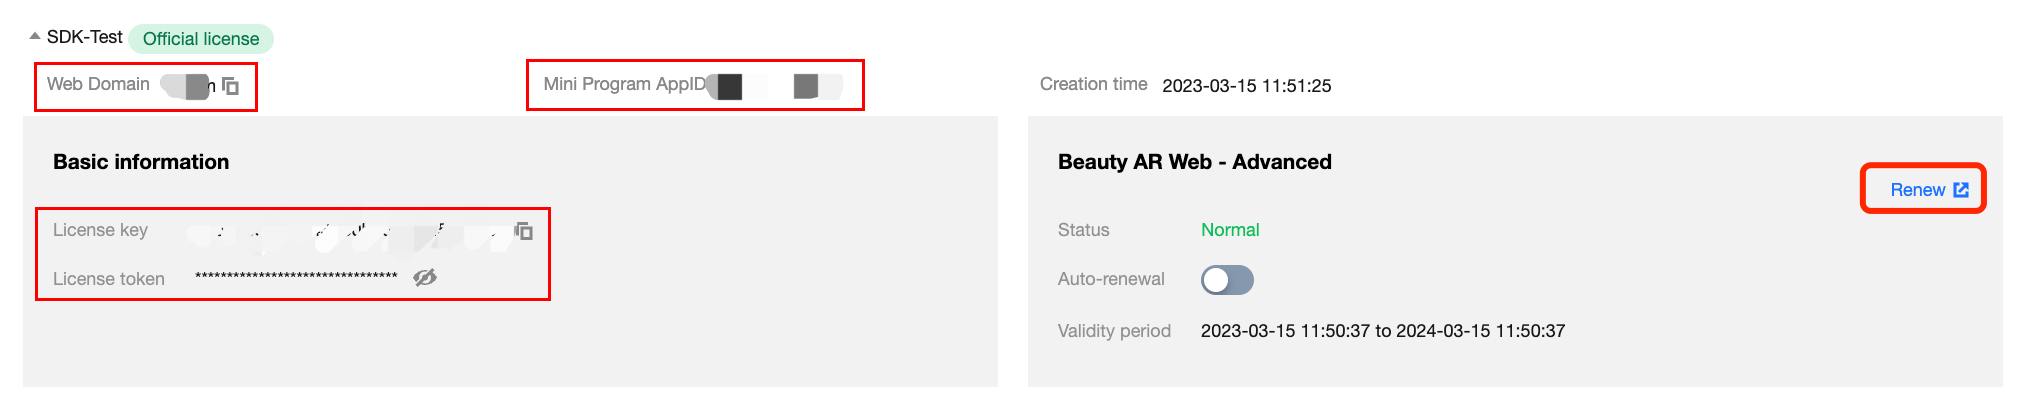Click the Validity period date range
Screen dimensions: 2026x406
click(x=1382, y=331)
